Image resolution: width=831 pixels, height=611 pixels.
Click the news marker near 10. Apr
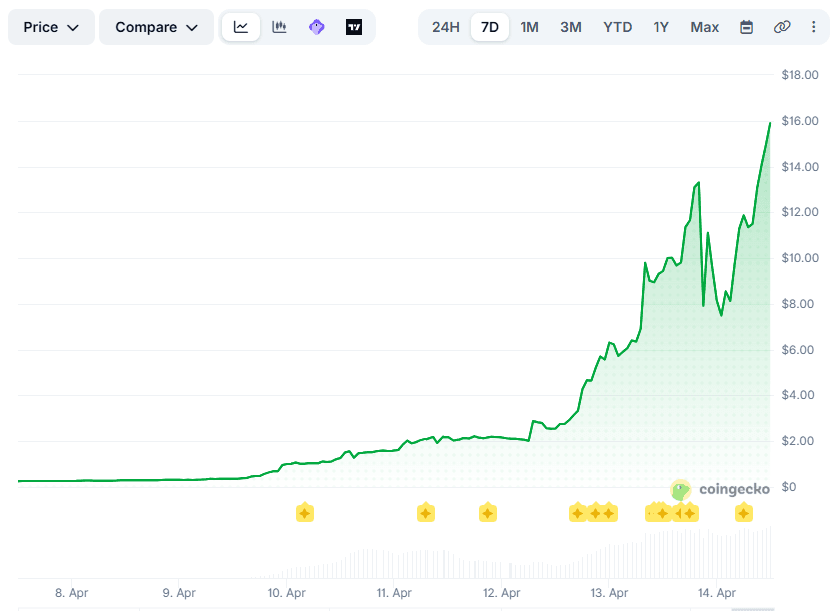click(305, 513)
